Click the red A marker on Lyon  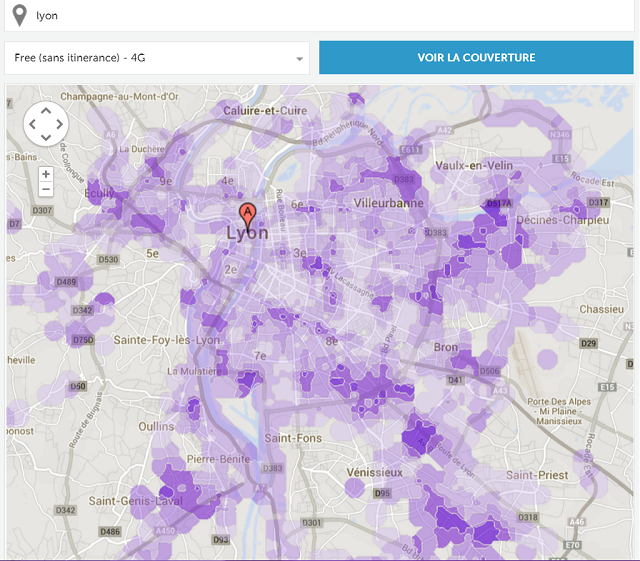tap(247, 214)
